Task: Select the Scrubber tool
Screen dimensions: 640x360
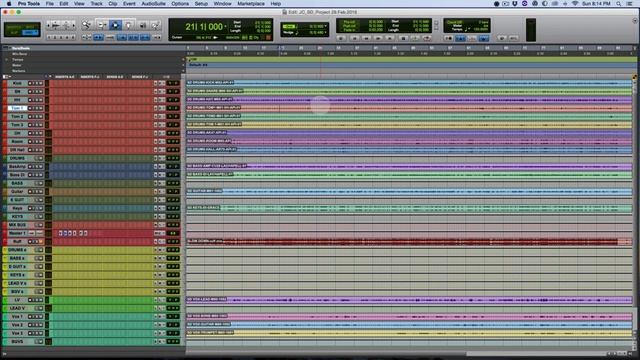Action: [142, 25]
